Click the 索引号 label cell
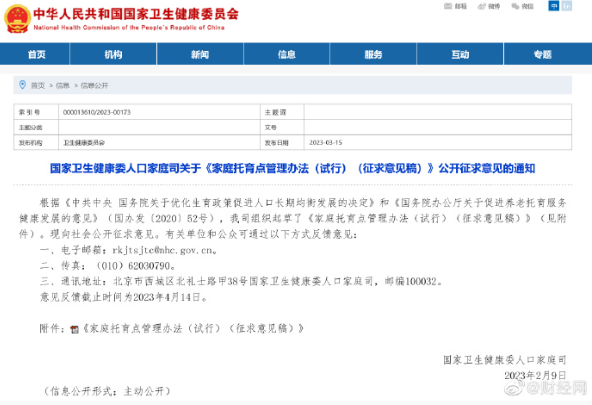 tap(36, 112)
